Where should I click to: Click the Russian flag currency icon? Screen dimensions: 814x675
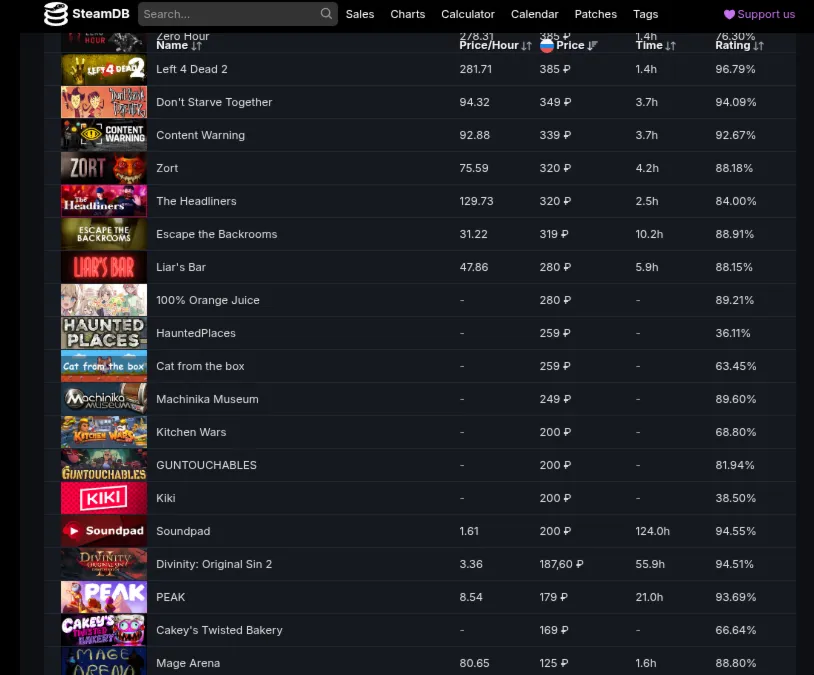click(547, 46)
